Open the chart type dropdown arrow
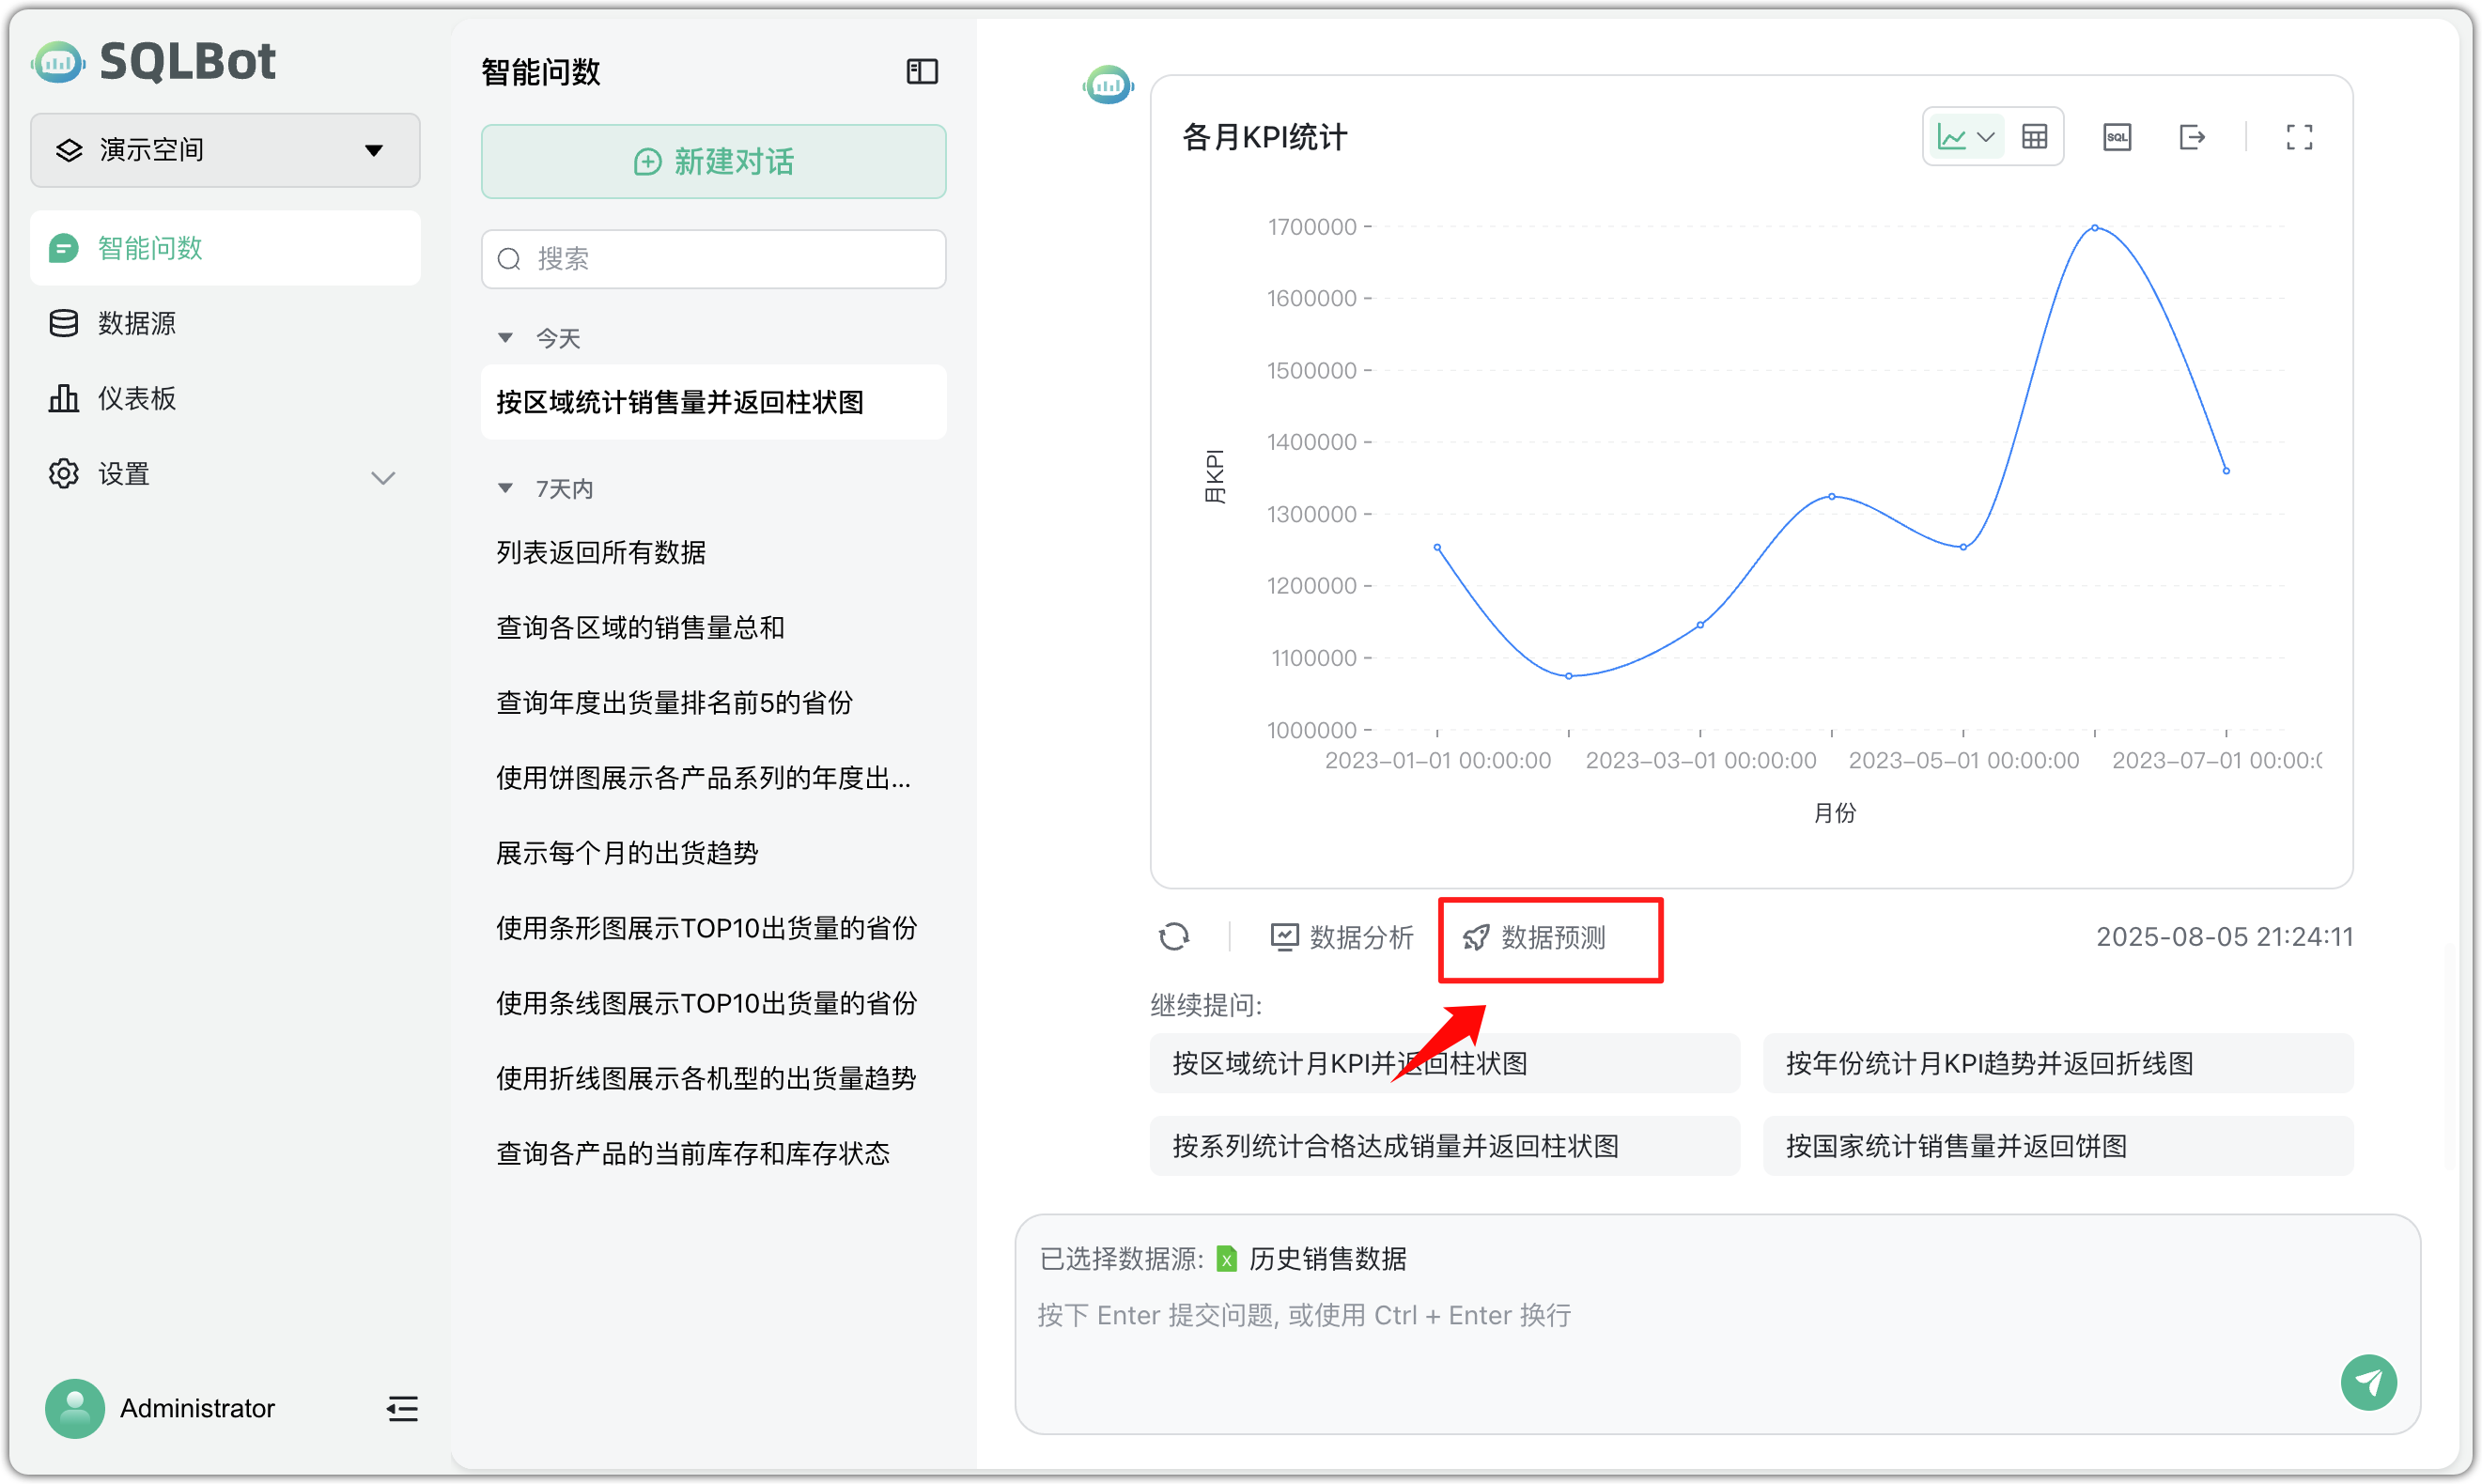This screenshot has width=2482, height=1484. click(1986, 136)
